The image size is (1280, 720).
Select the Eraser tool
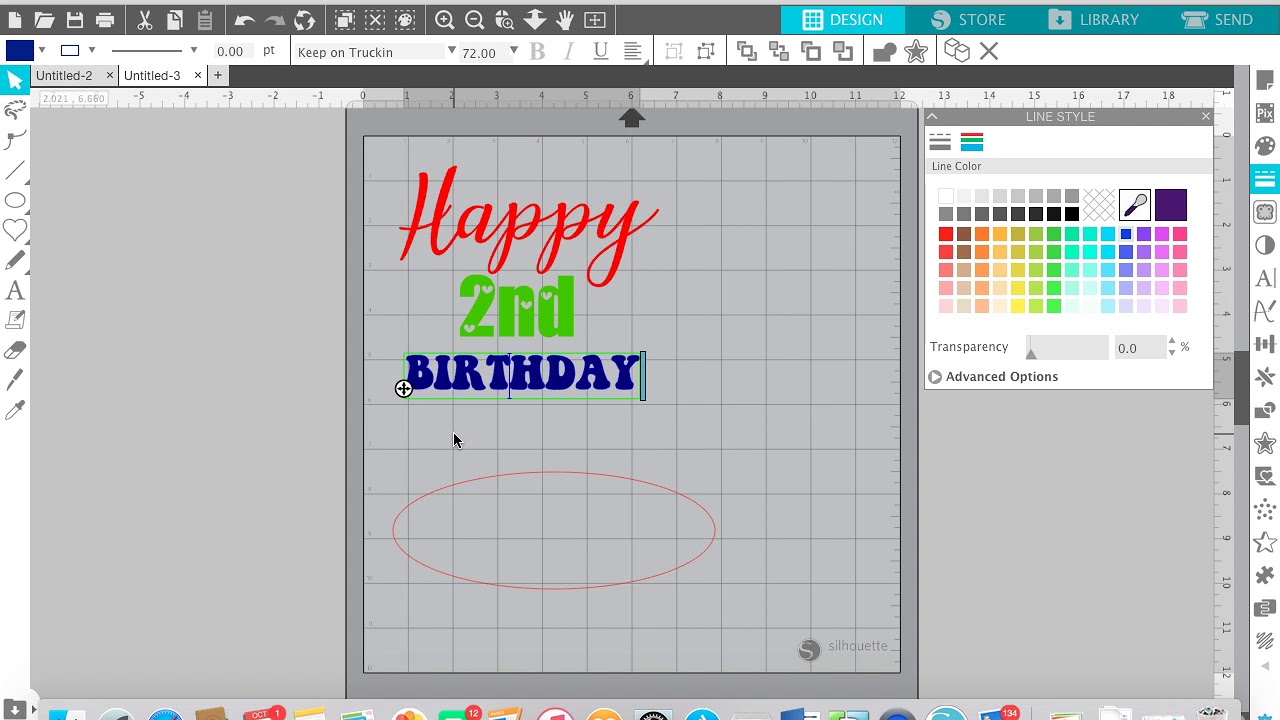[x=15, y=350]
